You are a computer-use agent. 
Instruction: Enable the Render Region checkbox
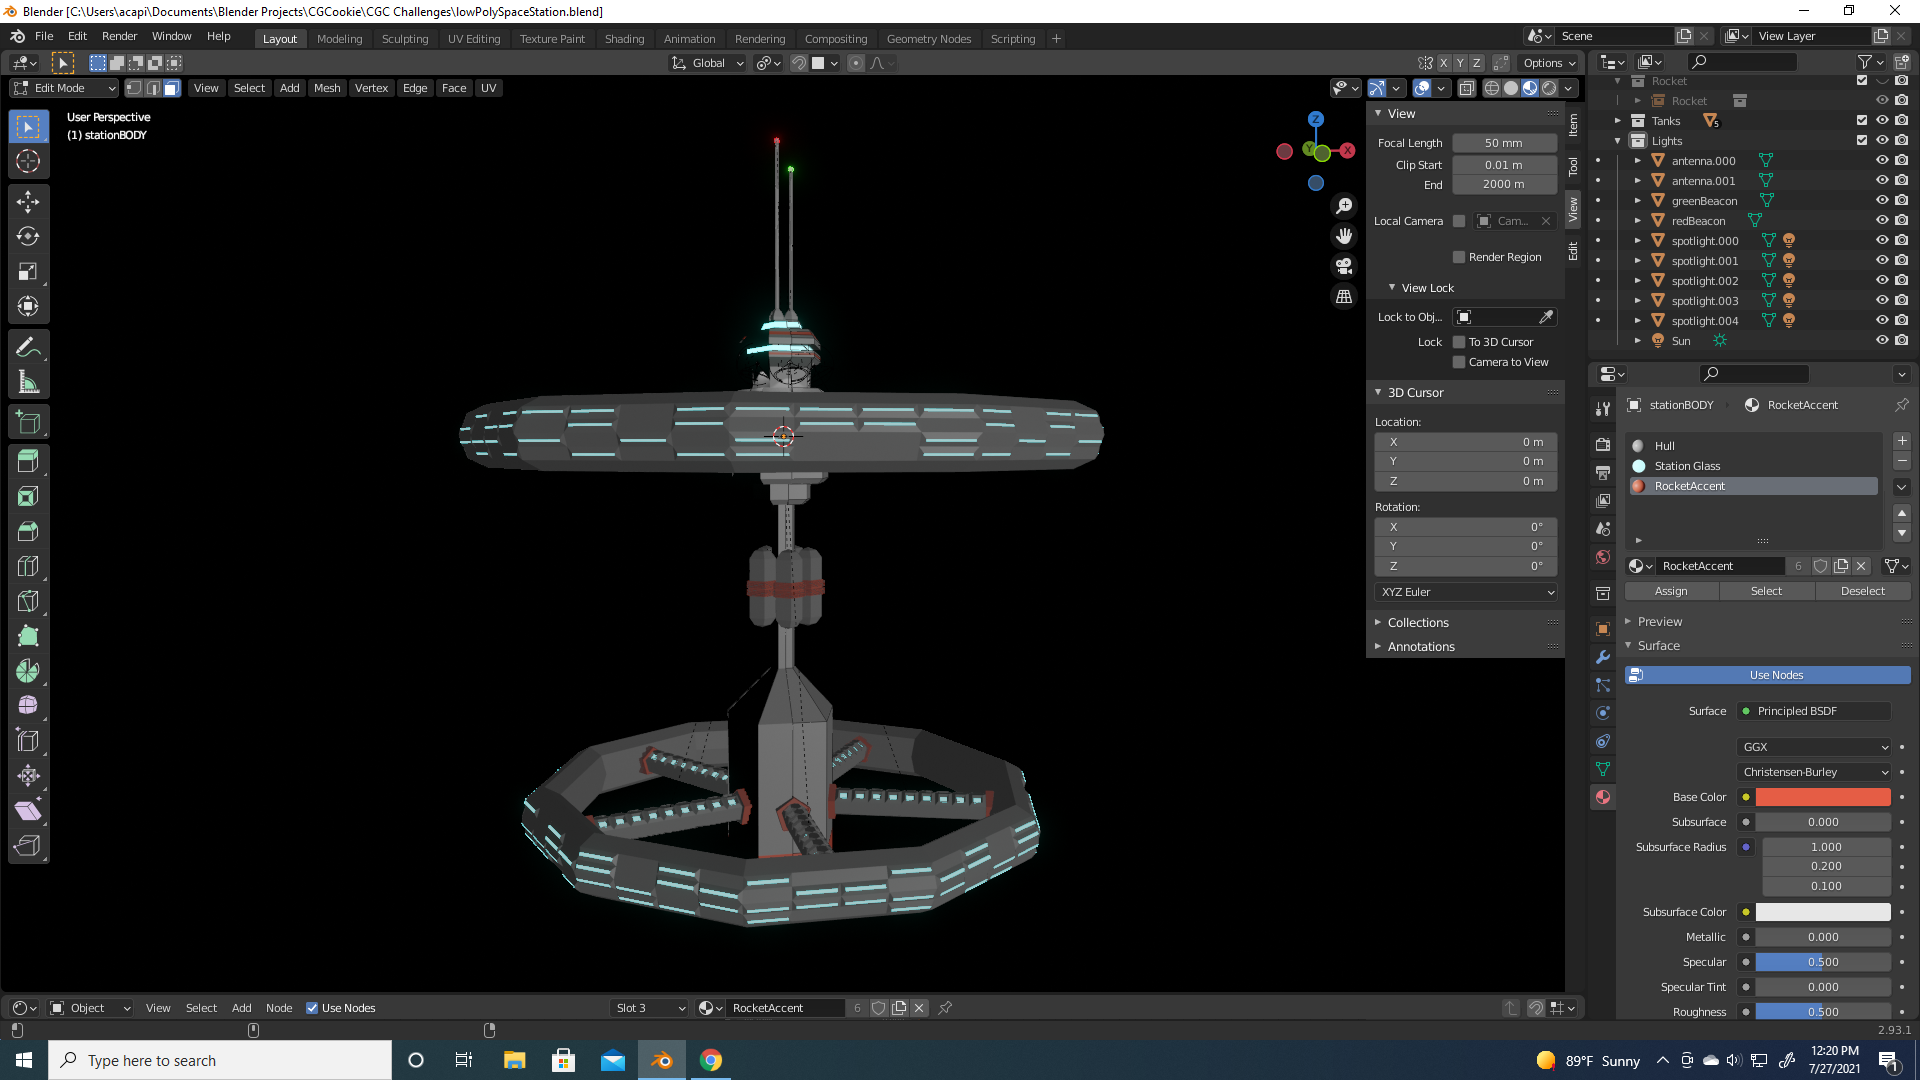coord(1459,257)
